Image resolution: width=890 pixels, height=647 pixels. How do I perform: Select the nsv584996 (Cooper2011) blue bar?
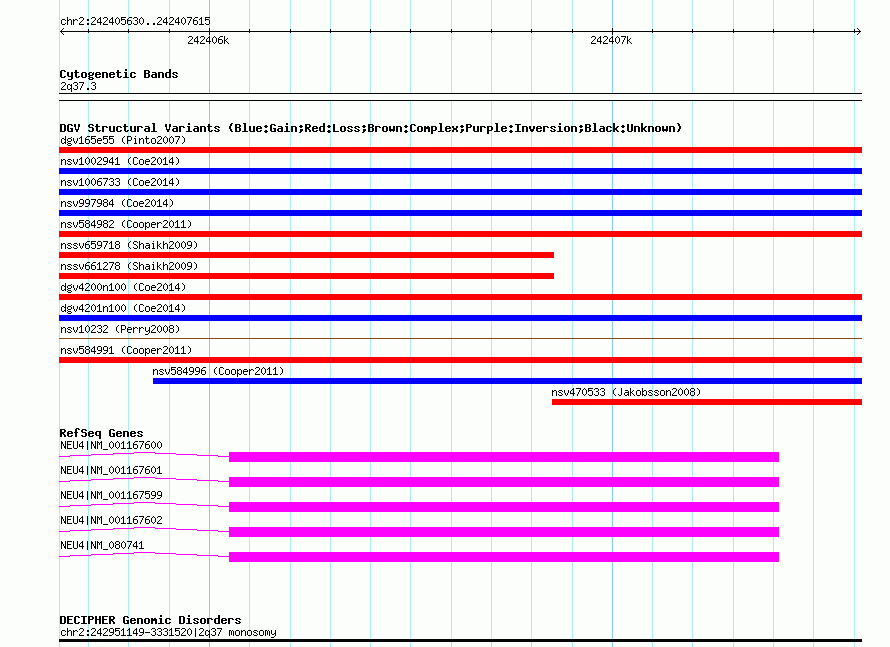tap(507, 381)
